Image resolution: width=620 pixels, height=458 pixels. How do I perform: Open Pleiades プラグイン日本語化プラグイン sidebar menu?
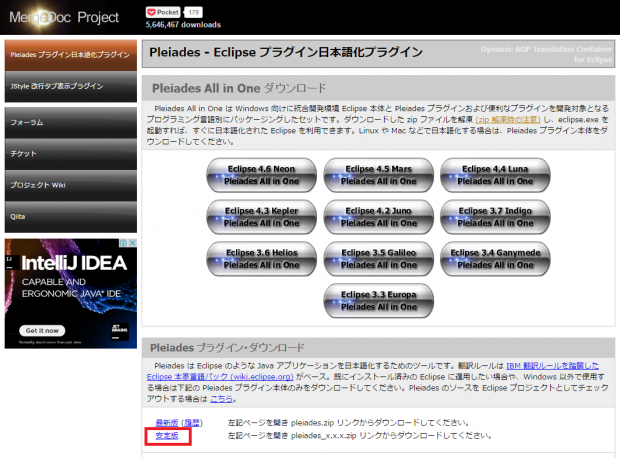point(71,55)
